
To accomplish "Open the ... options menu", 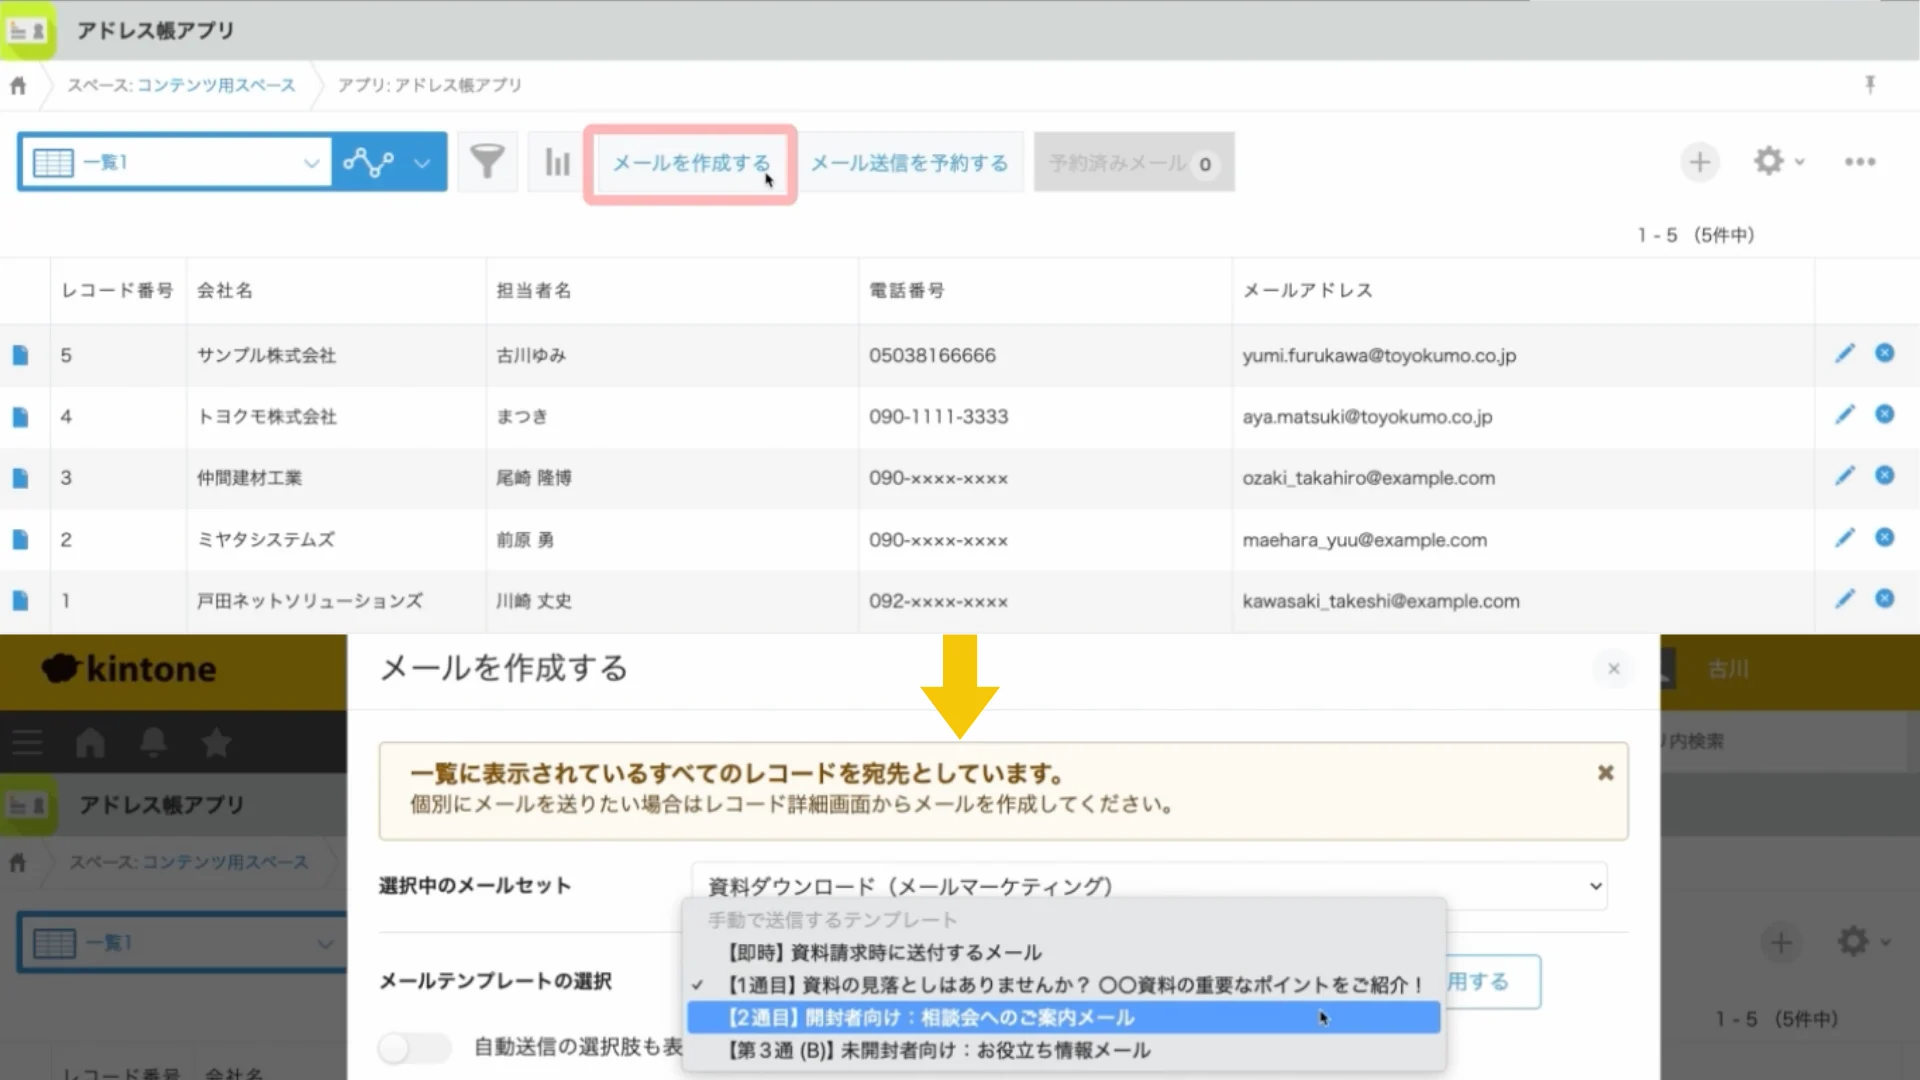I will point(1860,161).
